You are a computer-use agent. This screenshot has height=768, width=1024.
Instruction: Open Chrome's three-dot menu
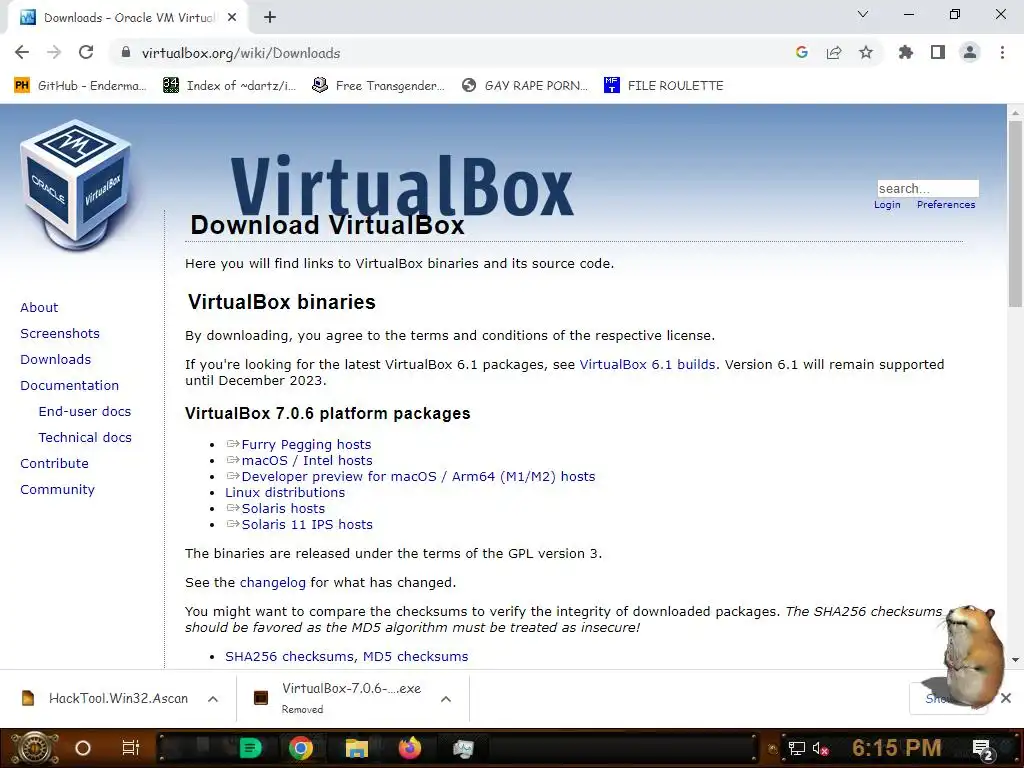coord(1002,53)
